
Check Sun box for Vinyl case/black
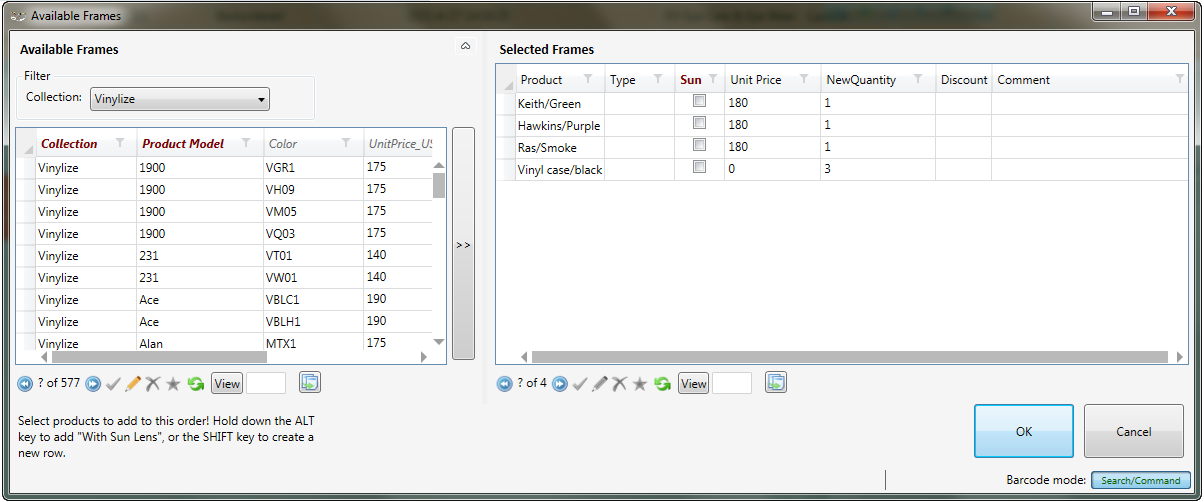(699, 167)
